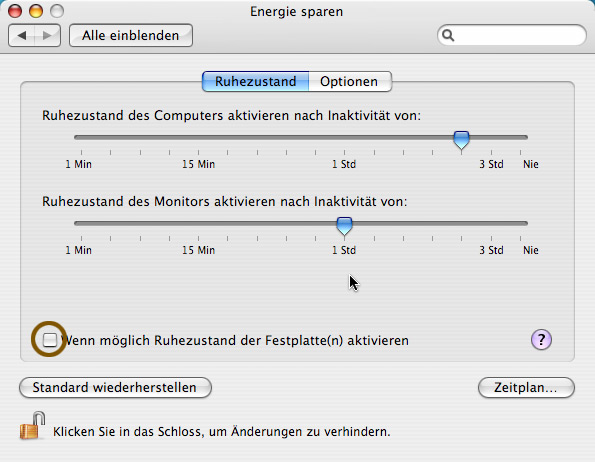
Task: Enable hard disk sleep checkbox
Action: click(x=50, y=340)
